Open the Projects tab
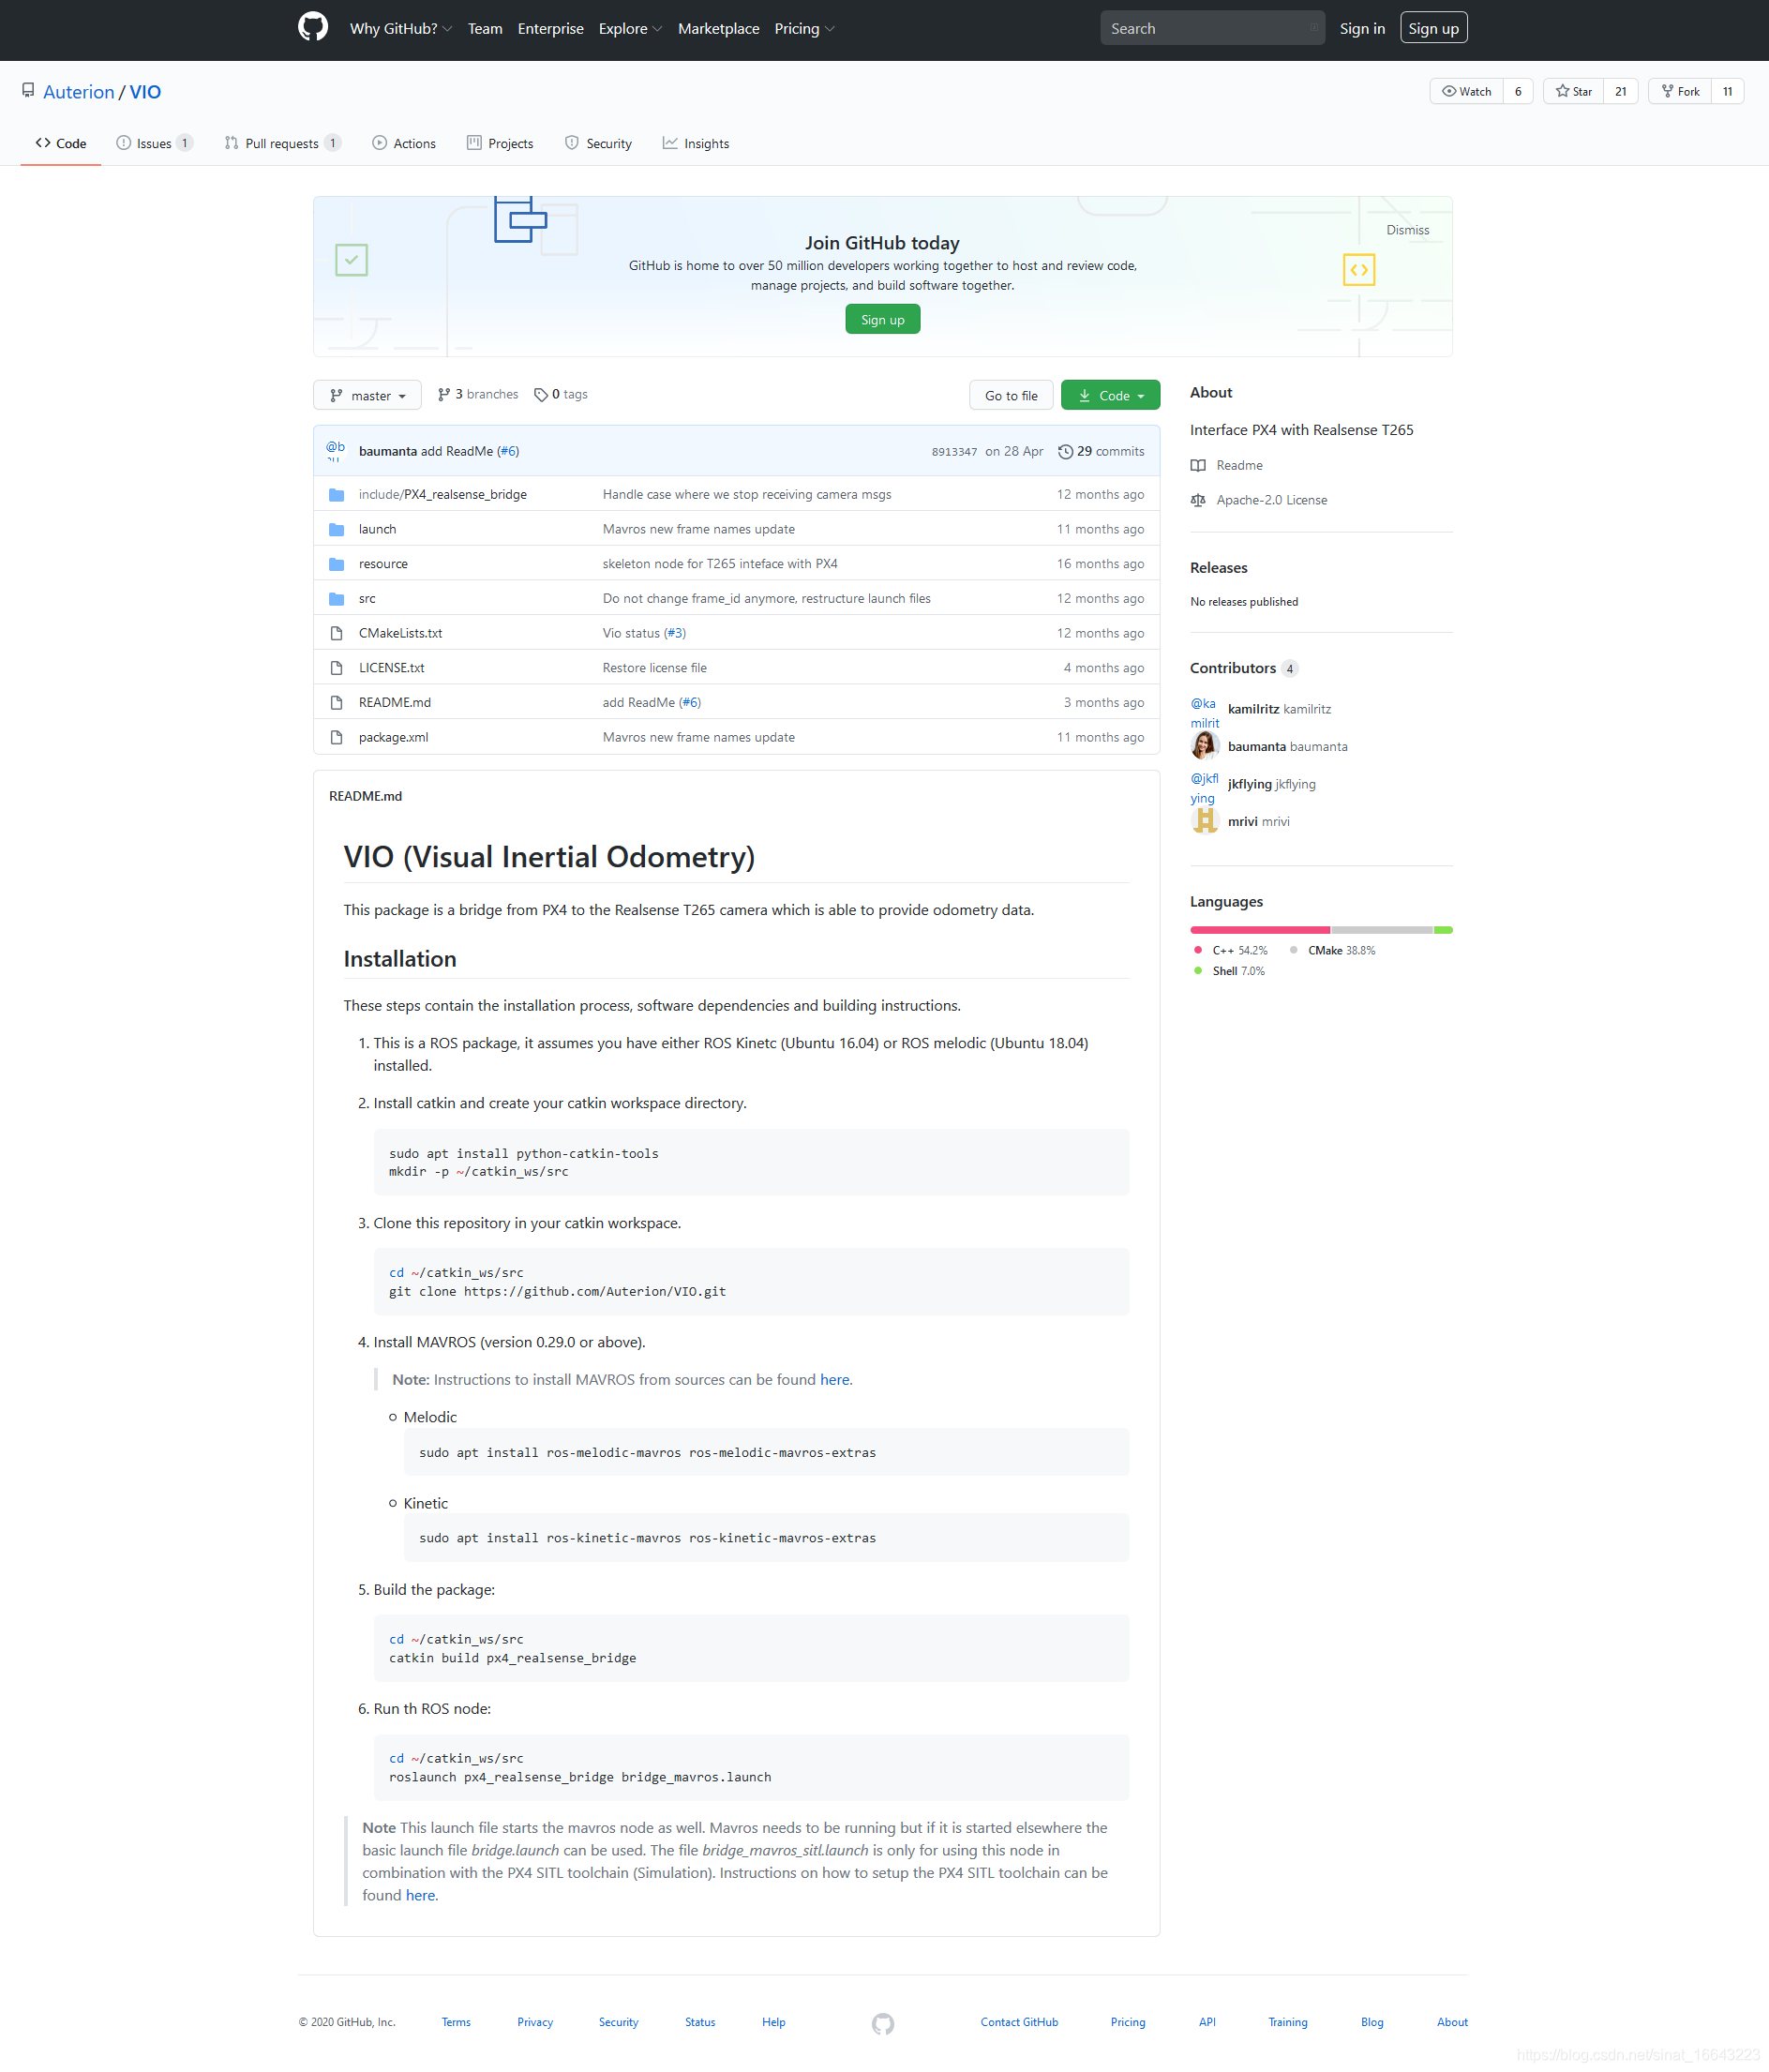Image resolution: width=1769 pixels, height=2072 pixels. 500,143
